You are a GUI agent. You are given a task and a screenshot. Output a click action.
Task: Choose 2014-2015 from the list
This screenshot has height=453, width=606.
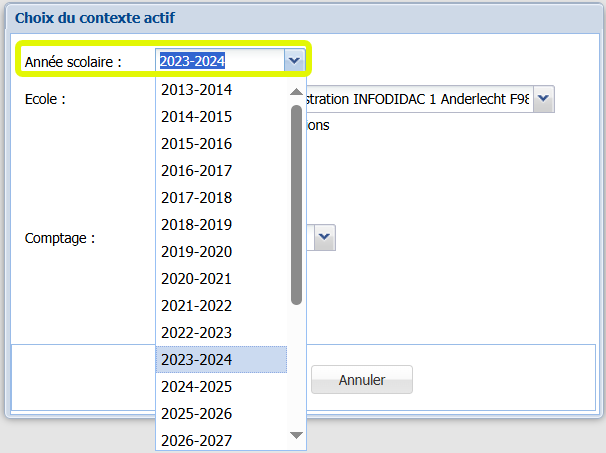pos(197,117)
